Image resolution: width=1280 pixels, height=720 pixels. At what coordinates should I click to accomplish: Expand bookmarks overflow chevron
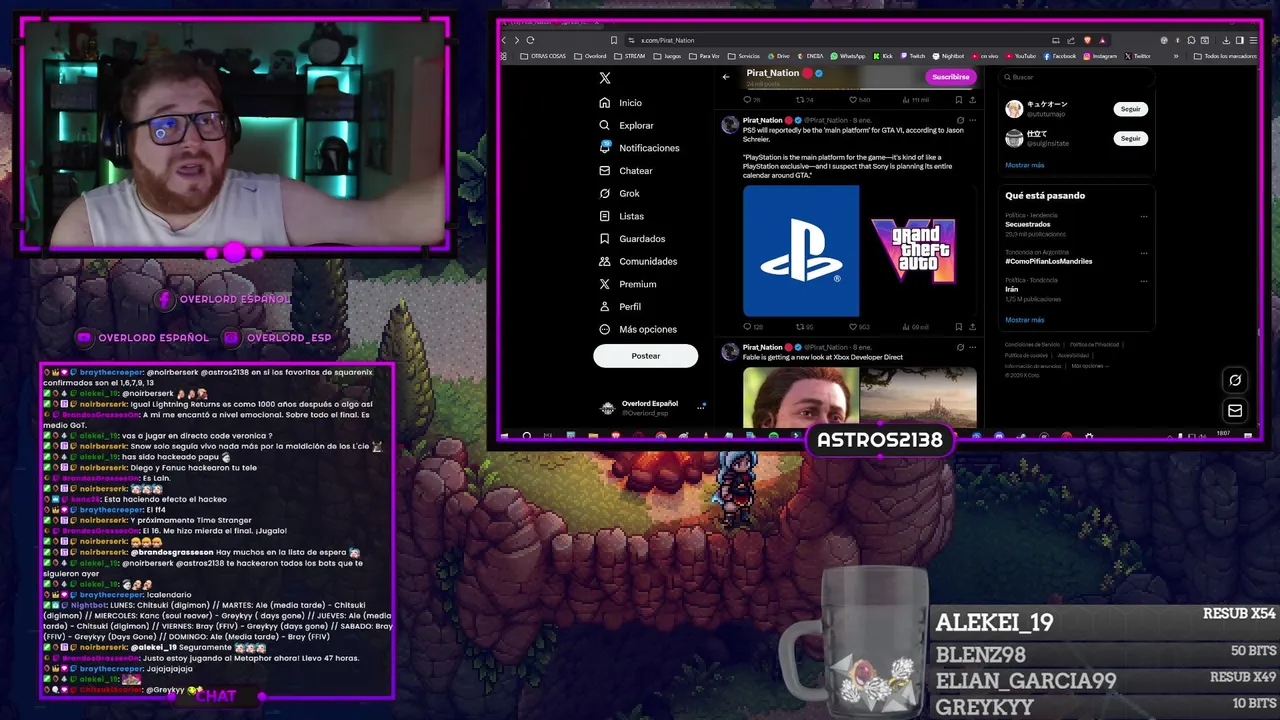(x=1174, y=56)
